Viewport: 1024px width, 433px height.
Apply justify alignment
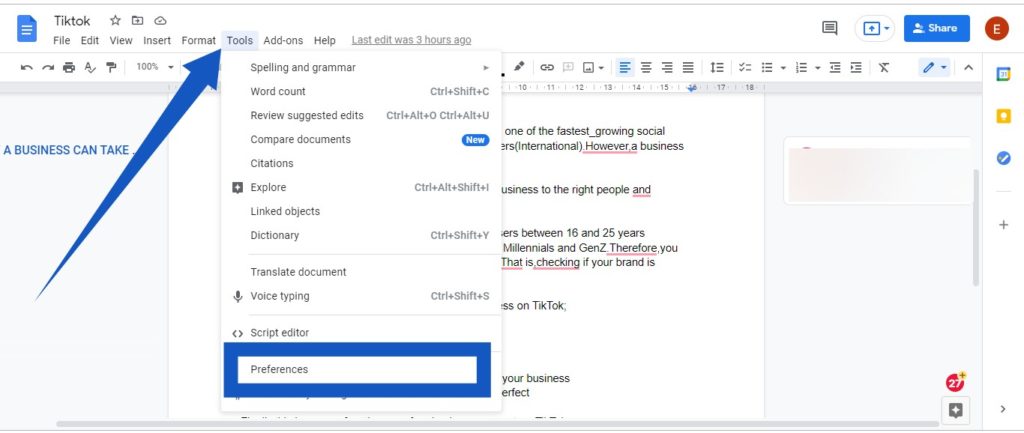pyautogui.click(x=688, y=67)
